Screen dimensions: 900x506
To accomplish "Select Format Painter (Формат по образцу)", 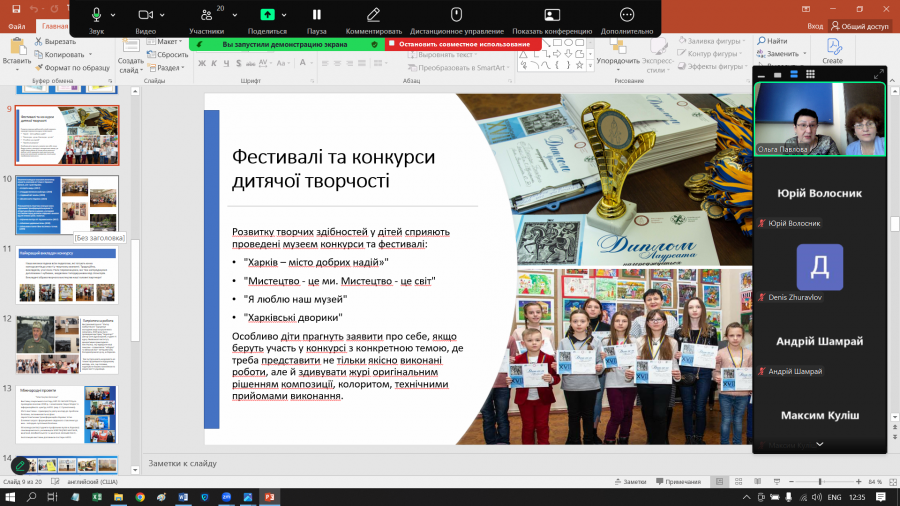I will click(x=72, y=68).
